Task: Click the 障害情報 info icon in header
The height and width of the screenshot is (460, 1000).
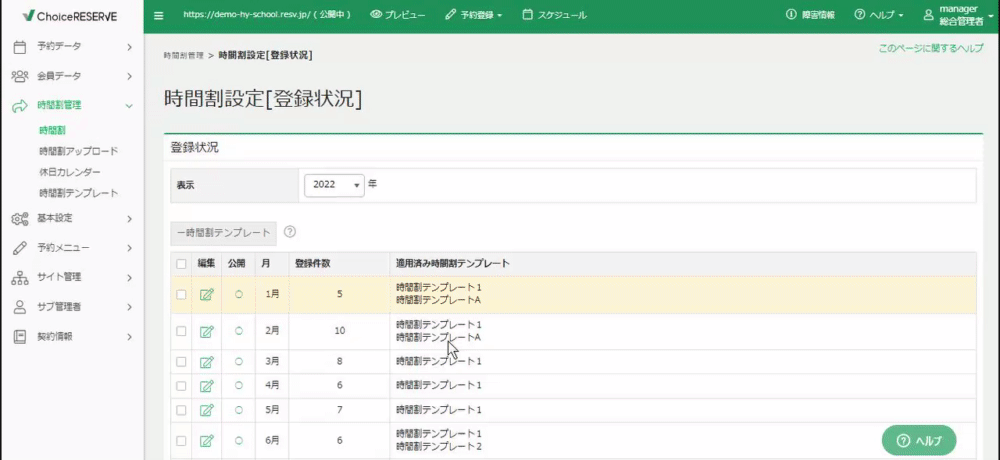Action: (791, 15)
